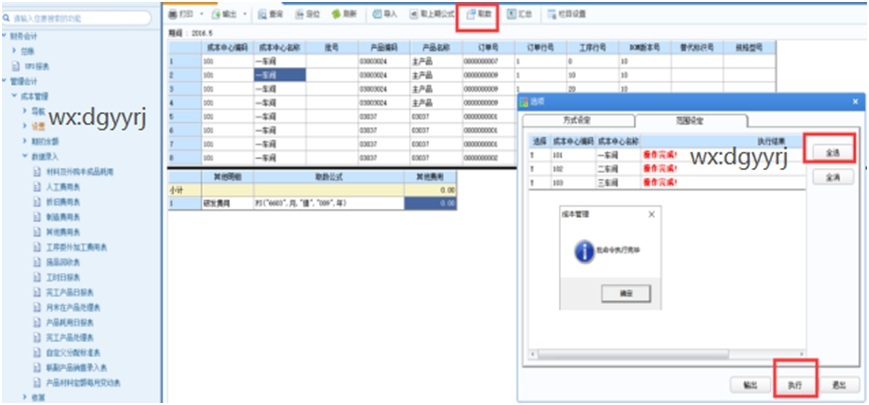Screen dimensions: 869x405
Task: Click the document icon beside 折旧费用表
Action: point(37,202)
